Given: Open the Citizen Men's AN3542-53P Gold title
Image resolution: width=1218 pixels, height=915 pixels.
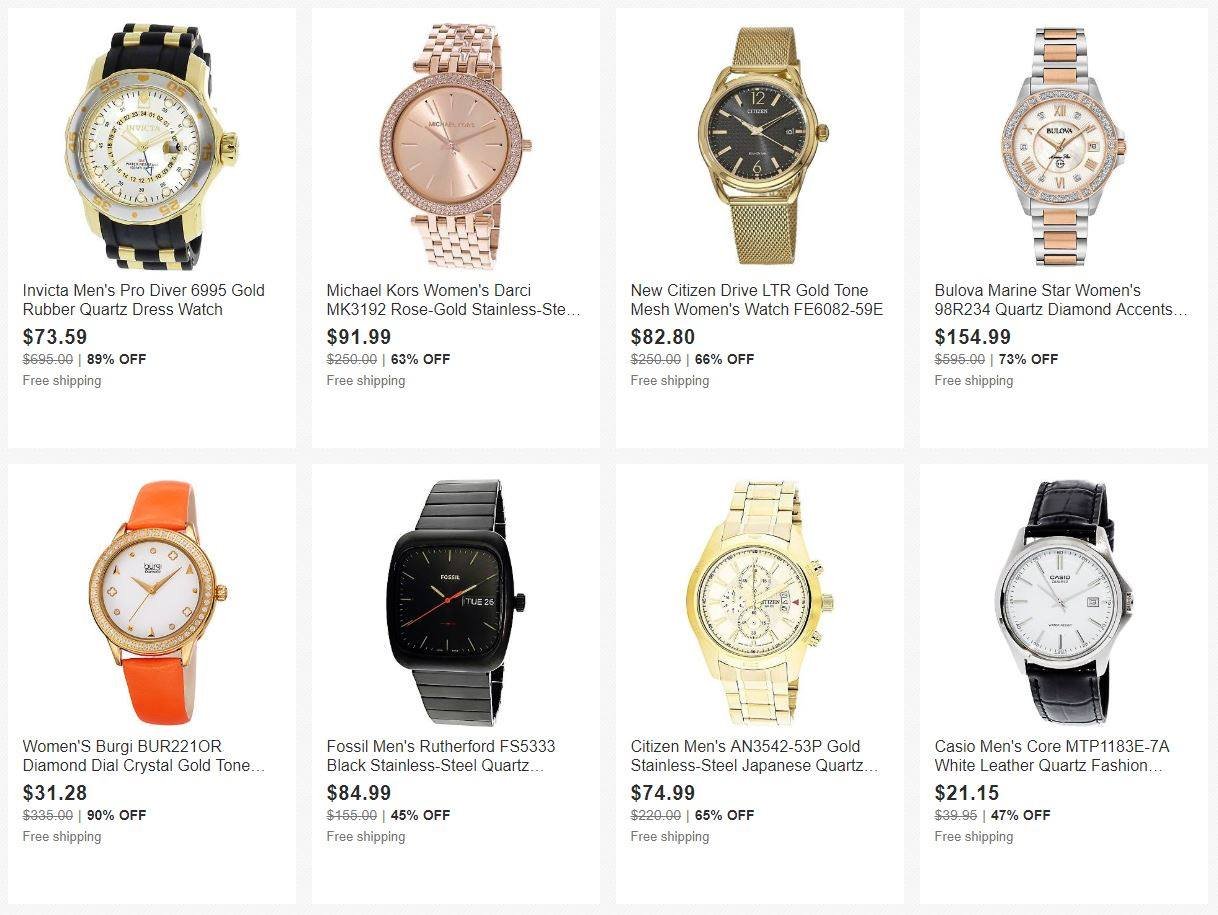Looking at the screenshot, I should click(x=755, y=756).
